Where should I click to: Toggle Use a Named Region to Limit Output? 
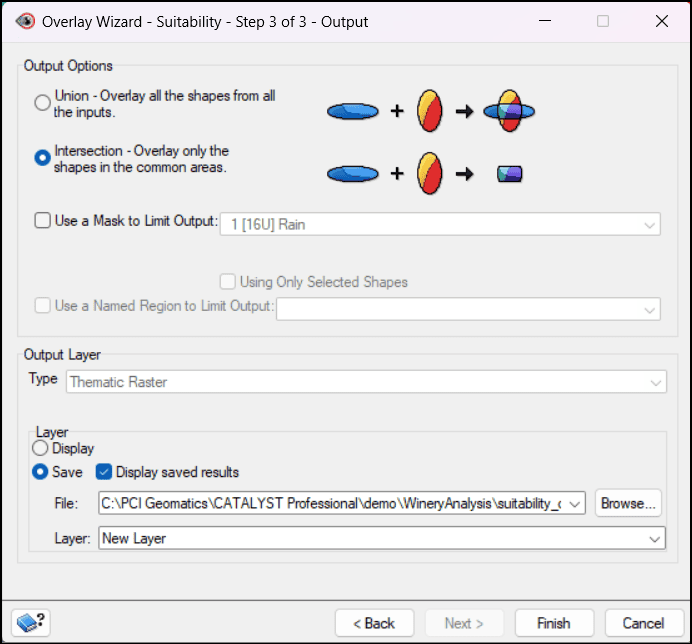click(x=42, y=305)
